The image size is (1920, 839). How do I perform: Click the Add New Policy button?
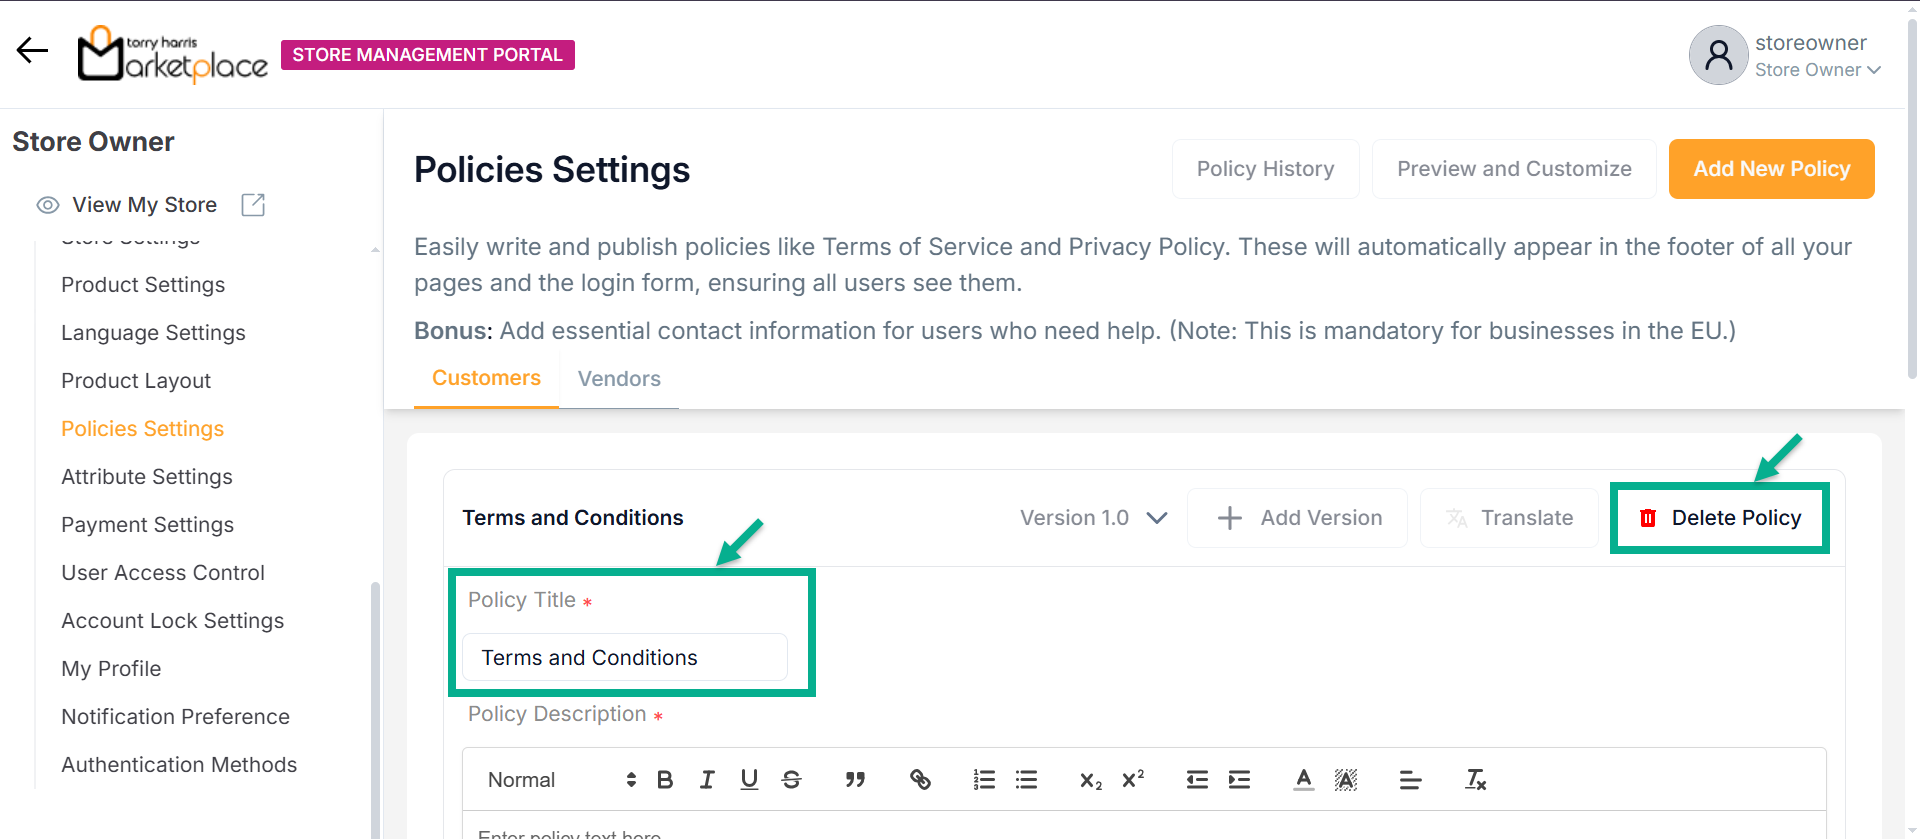(x=1771, y=169)
